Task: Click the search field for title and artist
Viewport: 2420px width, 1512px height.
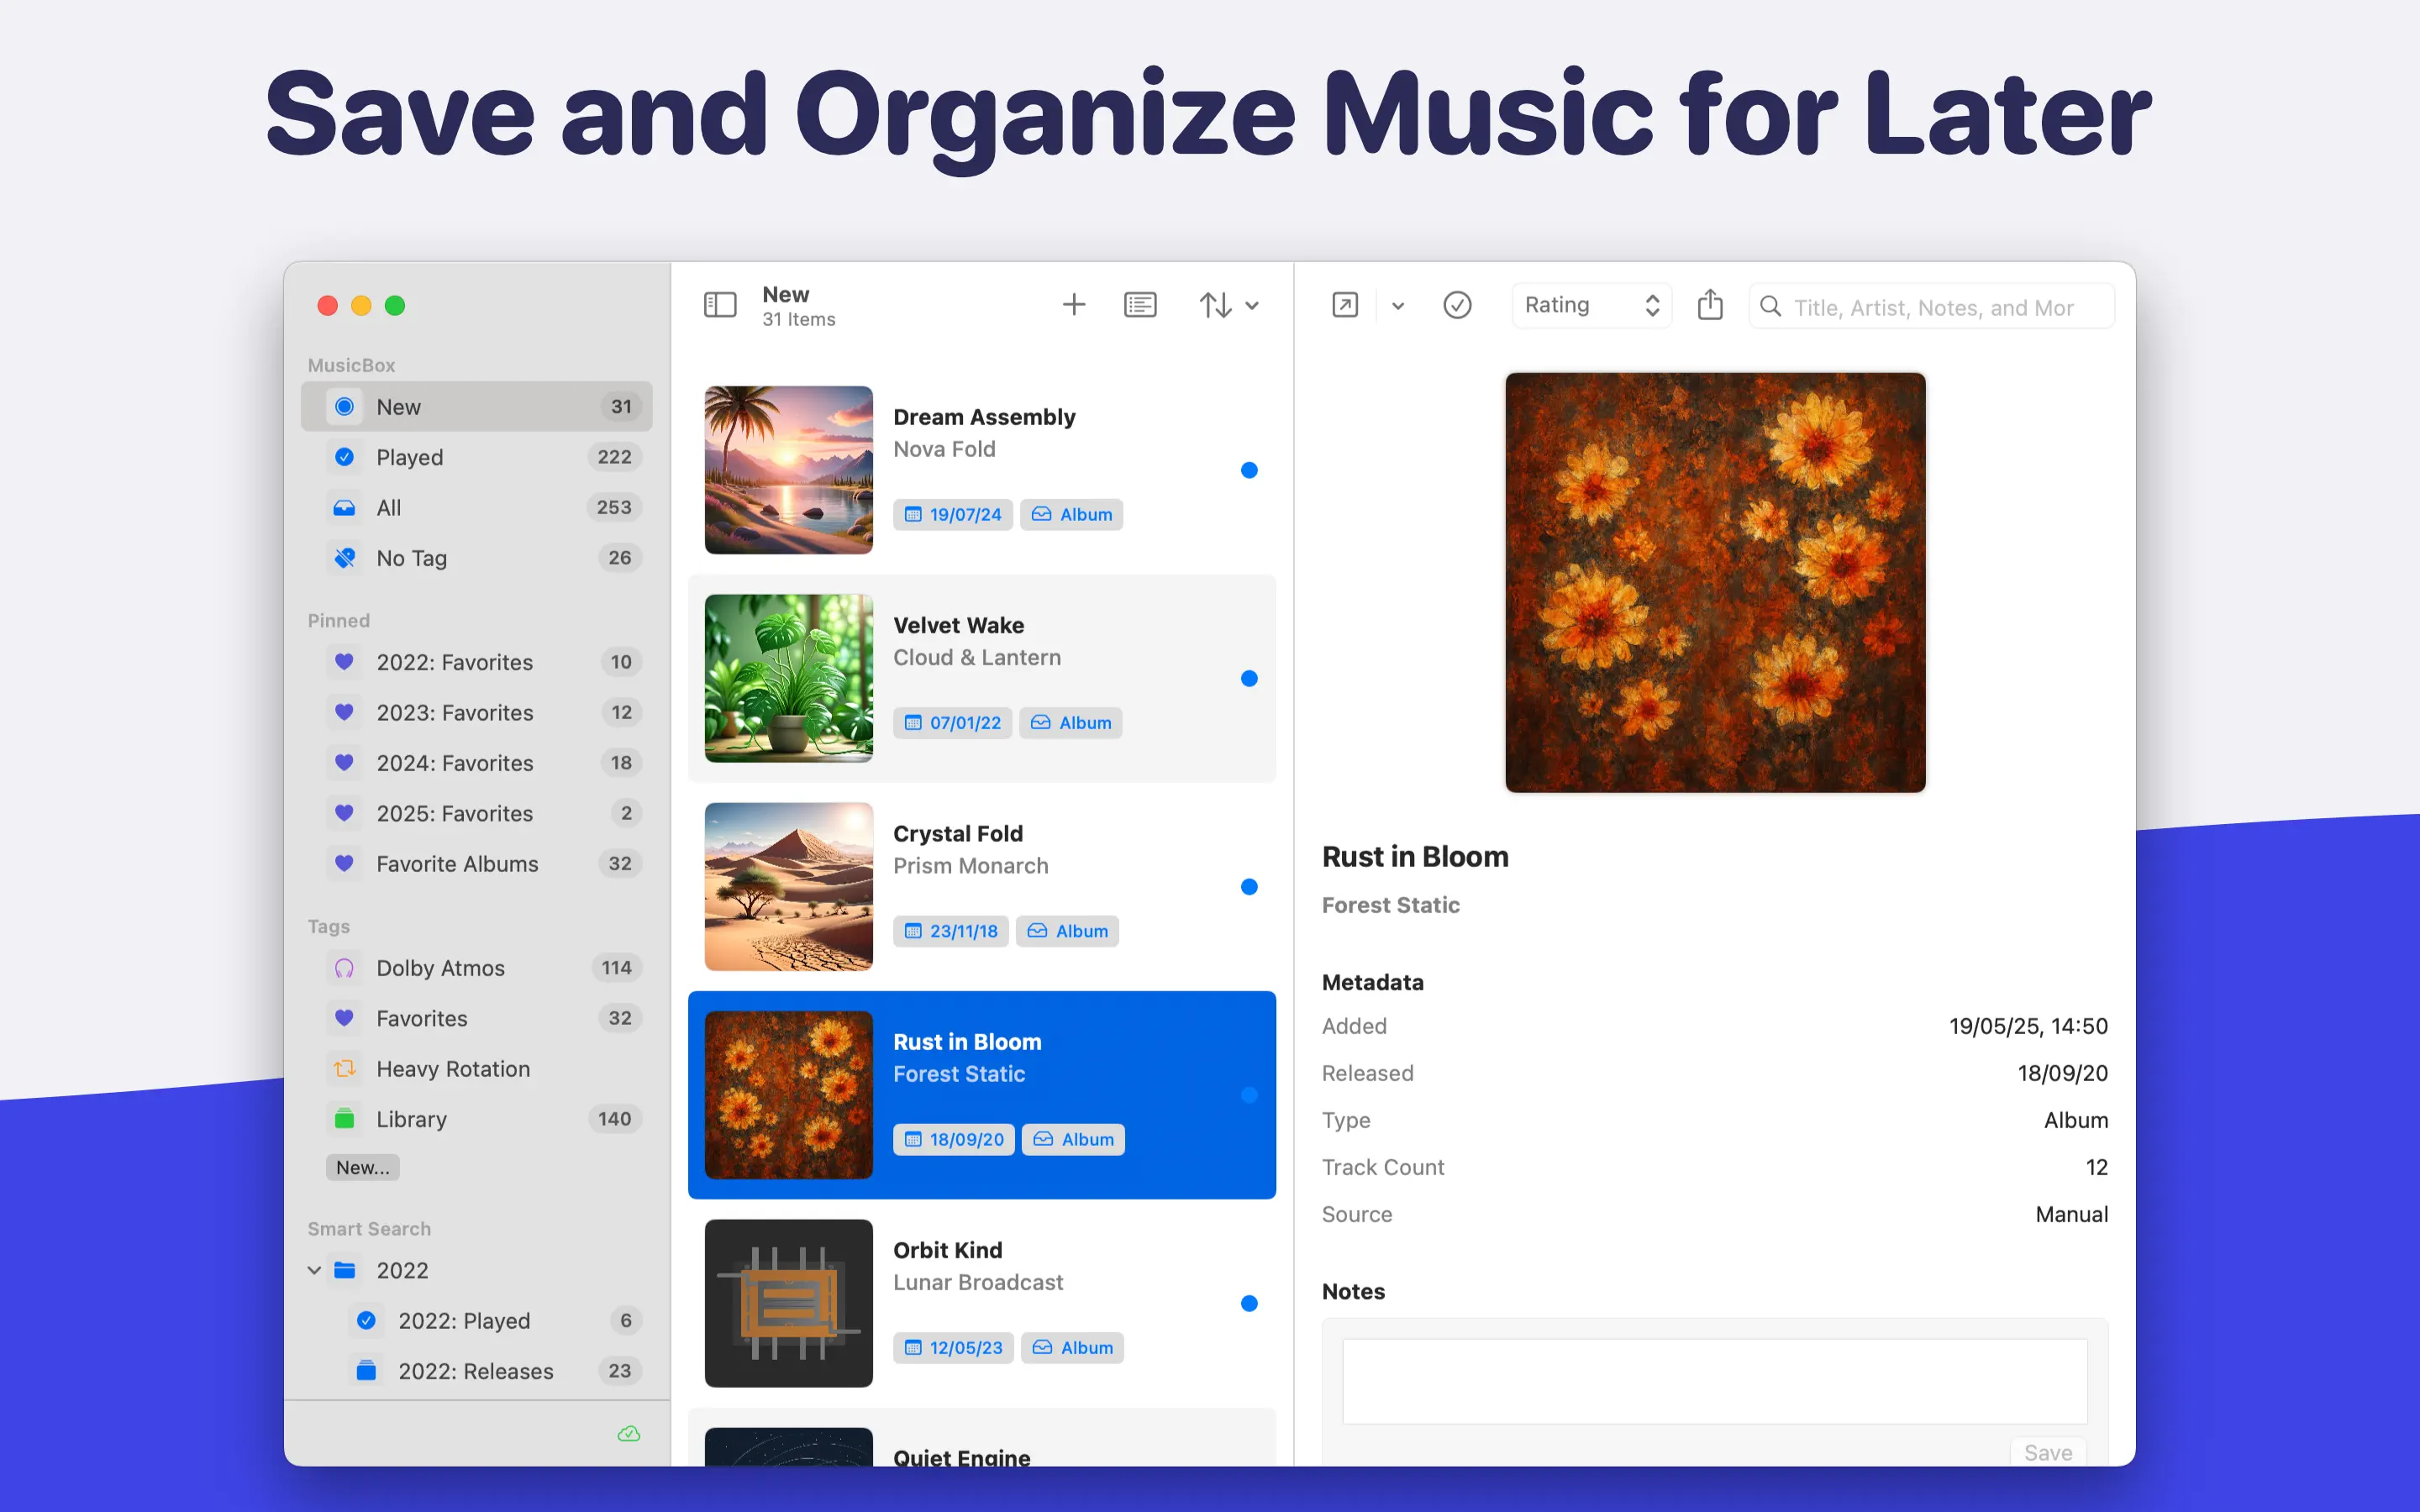Action: coord(1932,307)
